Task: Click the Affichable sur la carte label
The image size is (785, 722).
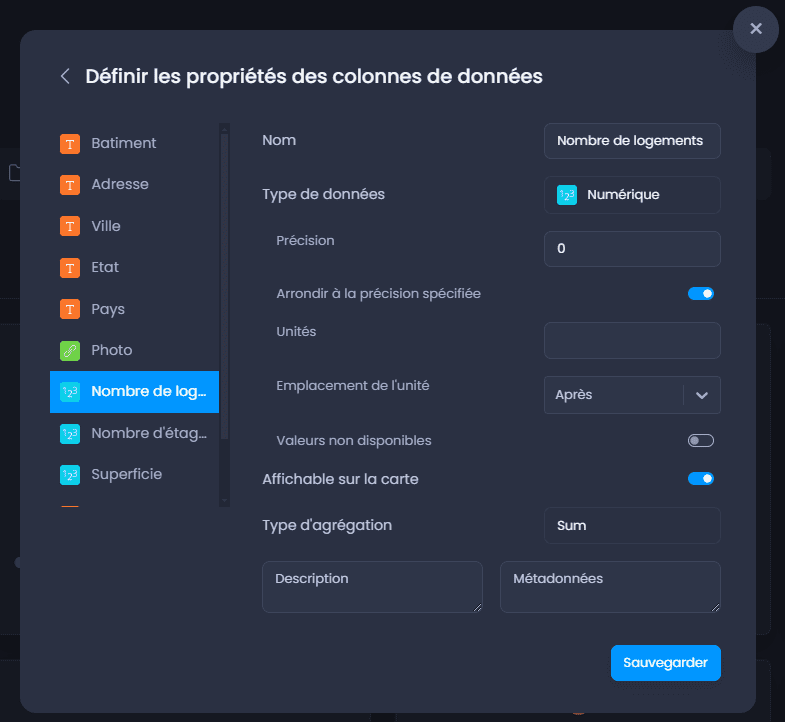Action: [x=340, y=479]
